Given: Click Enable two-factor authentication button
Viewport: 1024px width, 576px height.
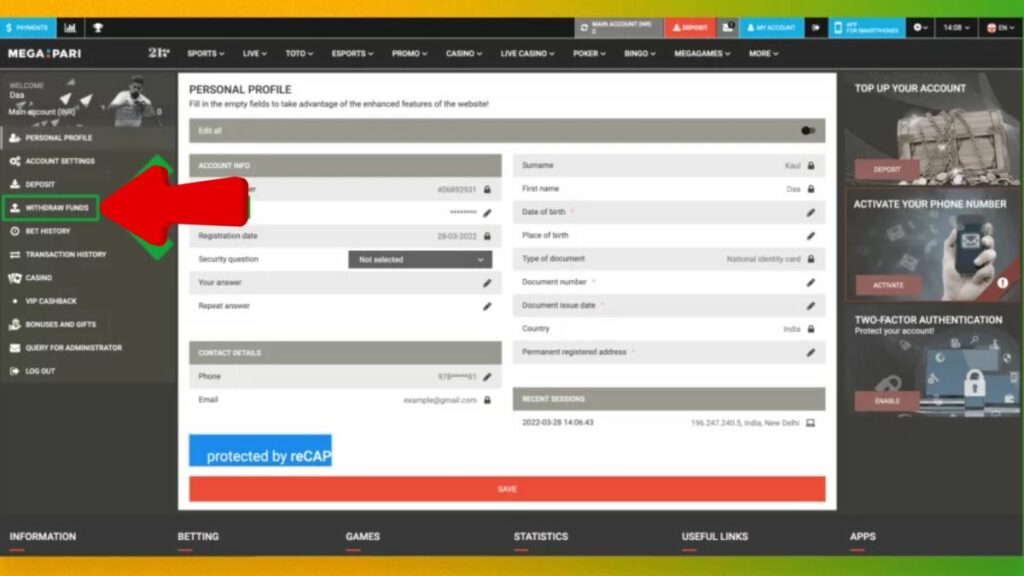Looking at the screenshot, I should [x=887, y=400].
